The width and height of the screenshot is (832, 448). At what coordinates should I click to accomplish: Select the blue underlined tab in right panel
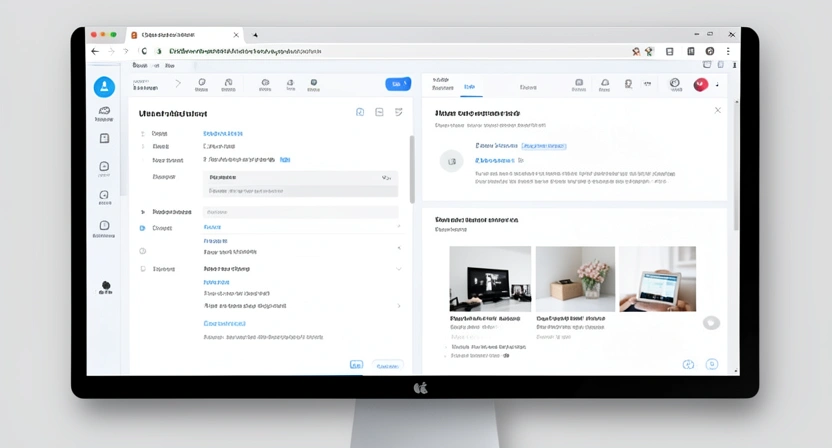tap(469, 87)
